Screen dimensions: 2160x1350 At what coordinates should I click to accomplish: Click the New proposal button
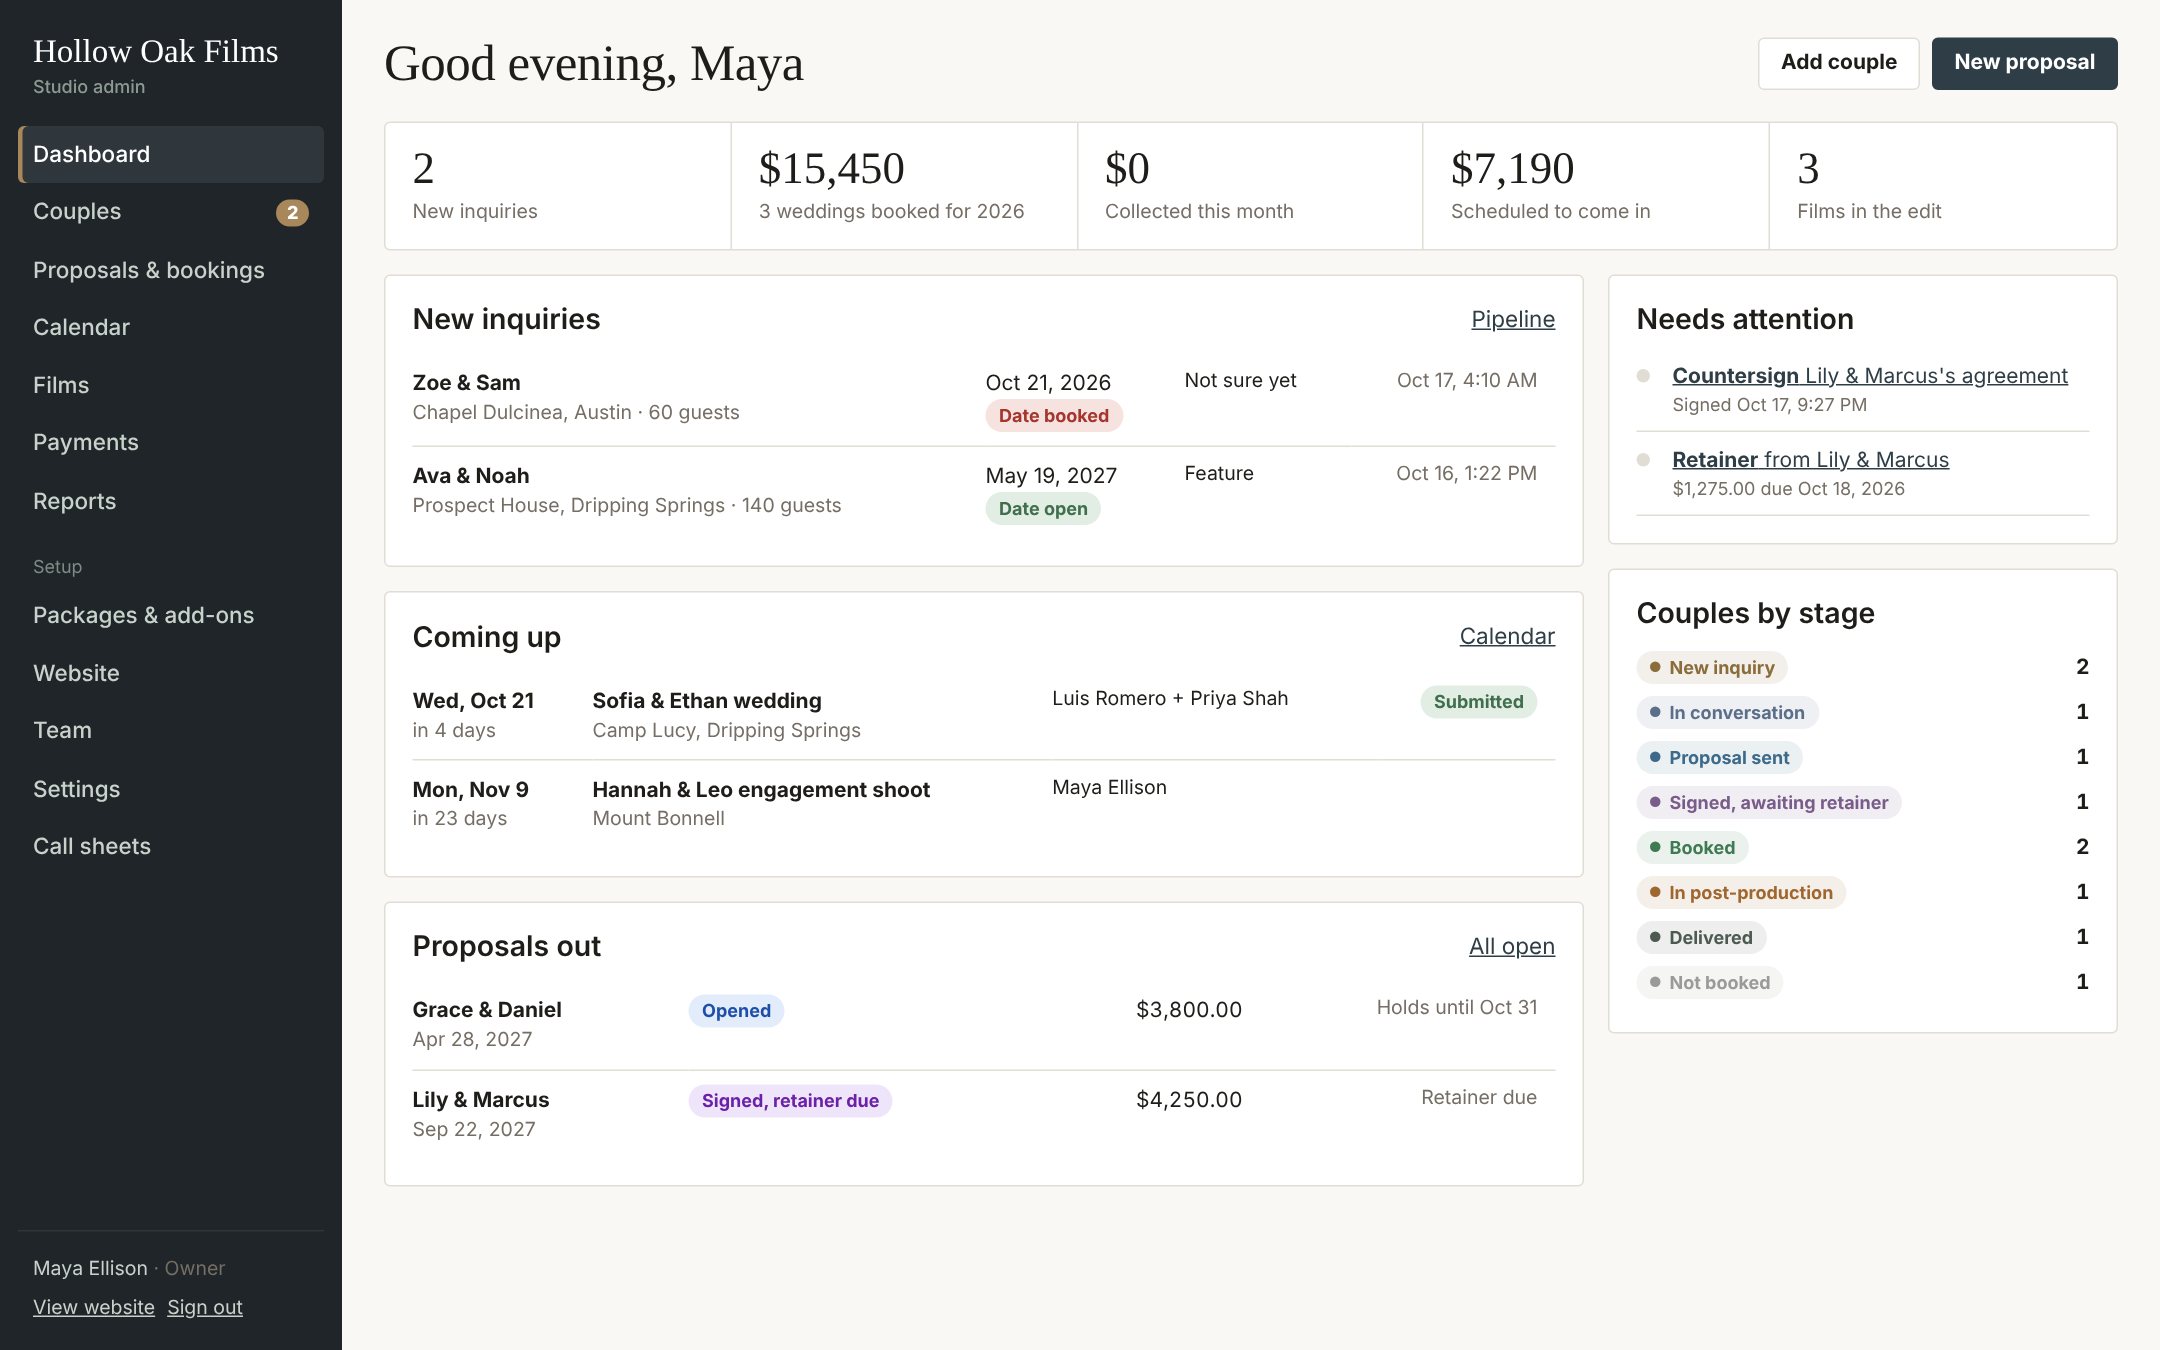tap(2024, 63)
